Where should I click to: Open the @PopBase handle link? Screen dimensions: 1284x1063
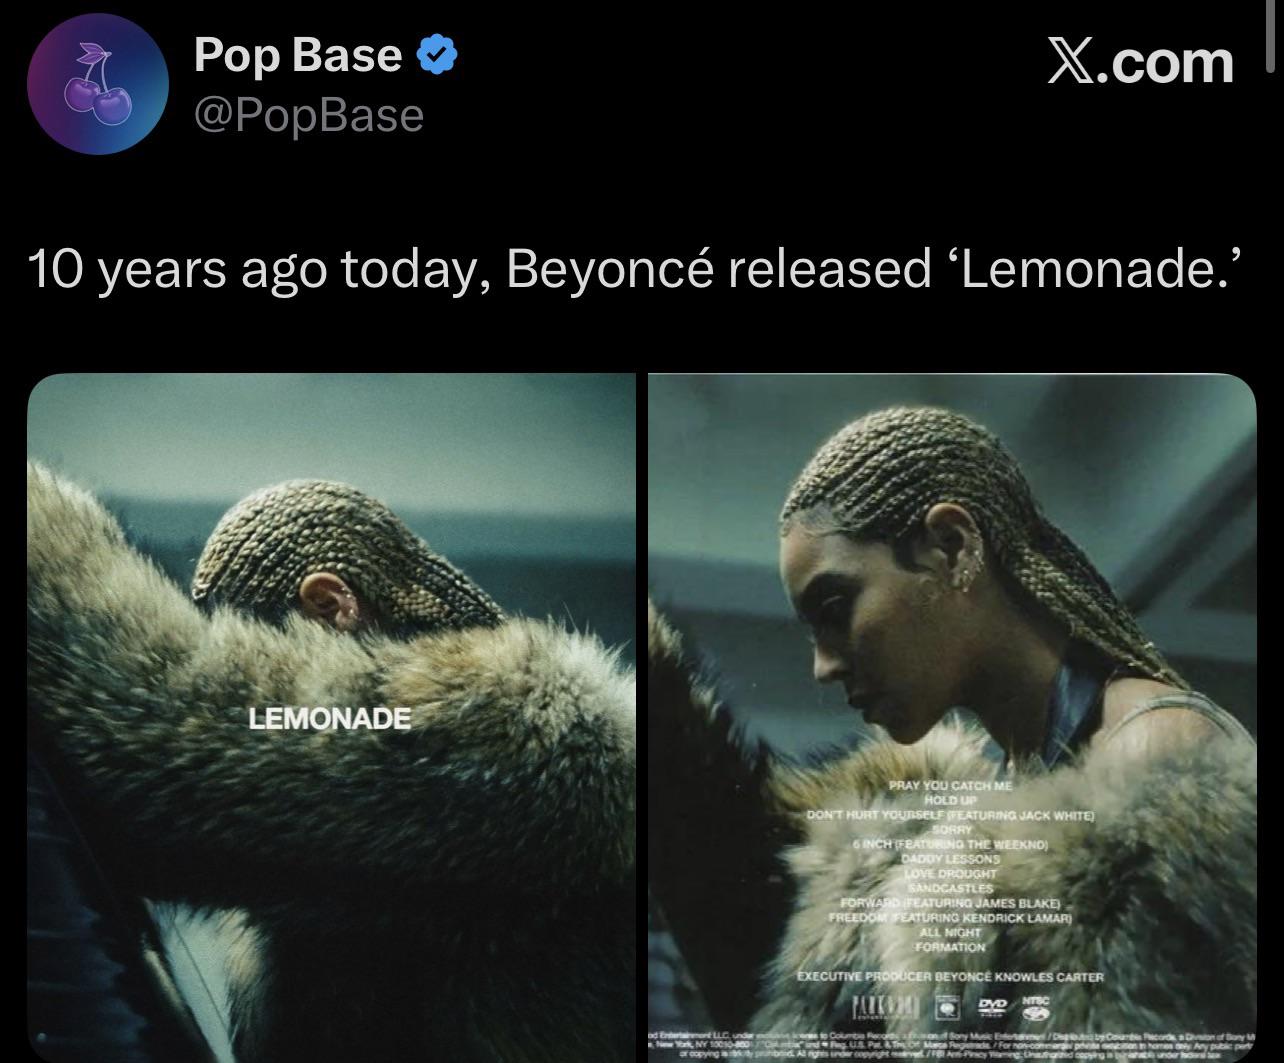[x=308, y=115]
